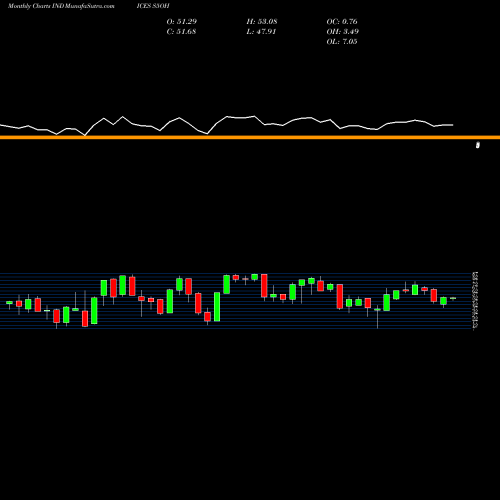Select the low value L: 47.91

[x=261, y=31]
